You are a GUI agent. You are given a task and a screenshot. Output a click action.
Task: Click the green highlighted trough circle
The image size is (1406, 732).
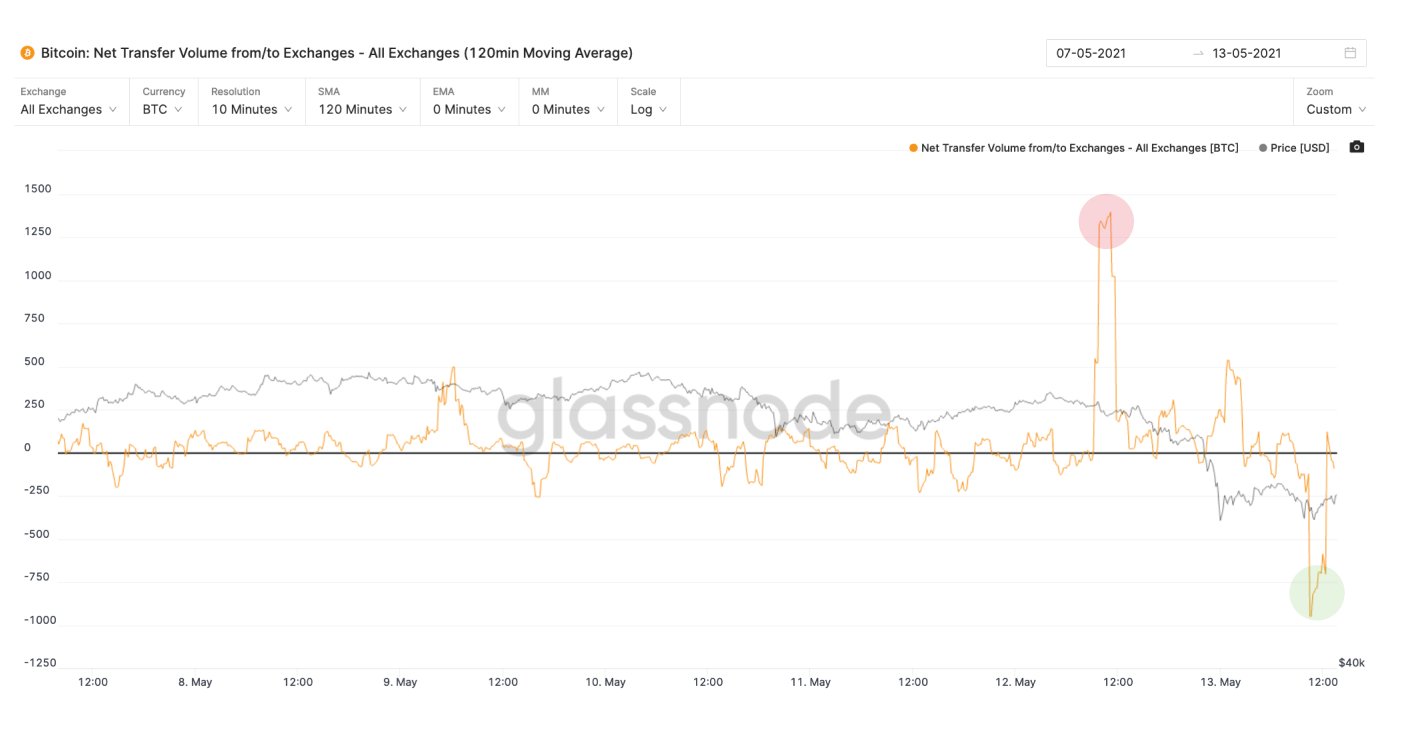(x=1316, y=592)
